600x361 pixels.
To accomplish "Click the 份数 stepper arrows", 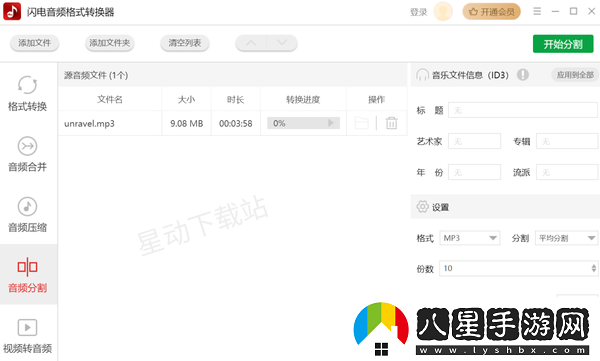I will [593, 268].
